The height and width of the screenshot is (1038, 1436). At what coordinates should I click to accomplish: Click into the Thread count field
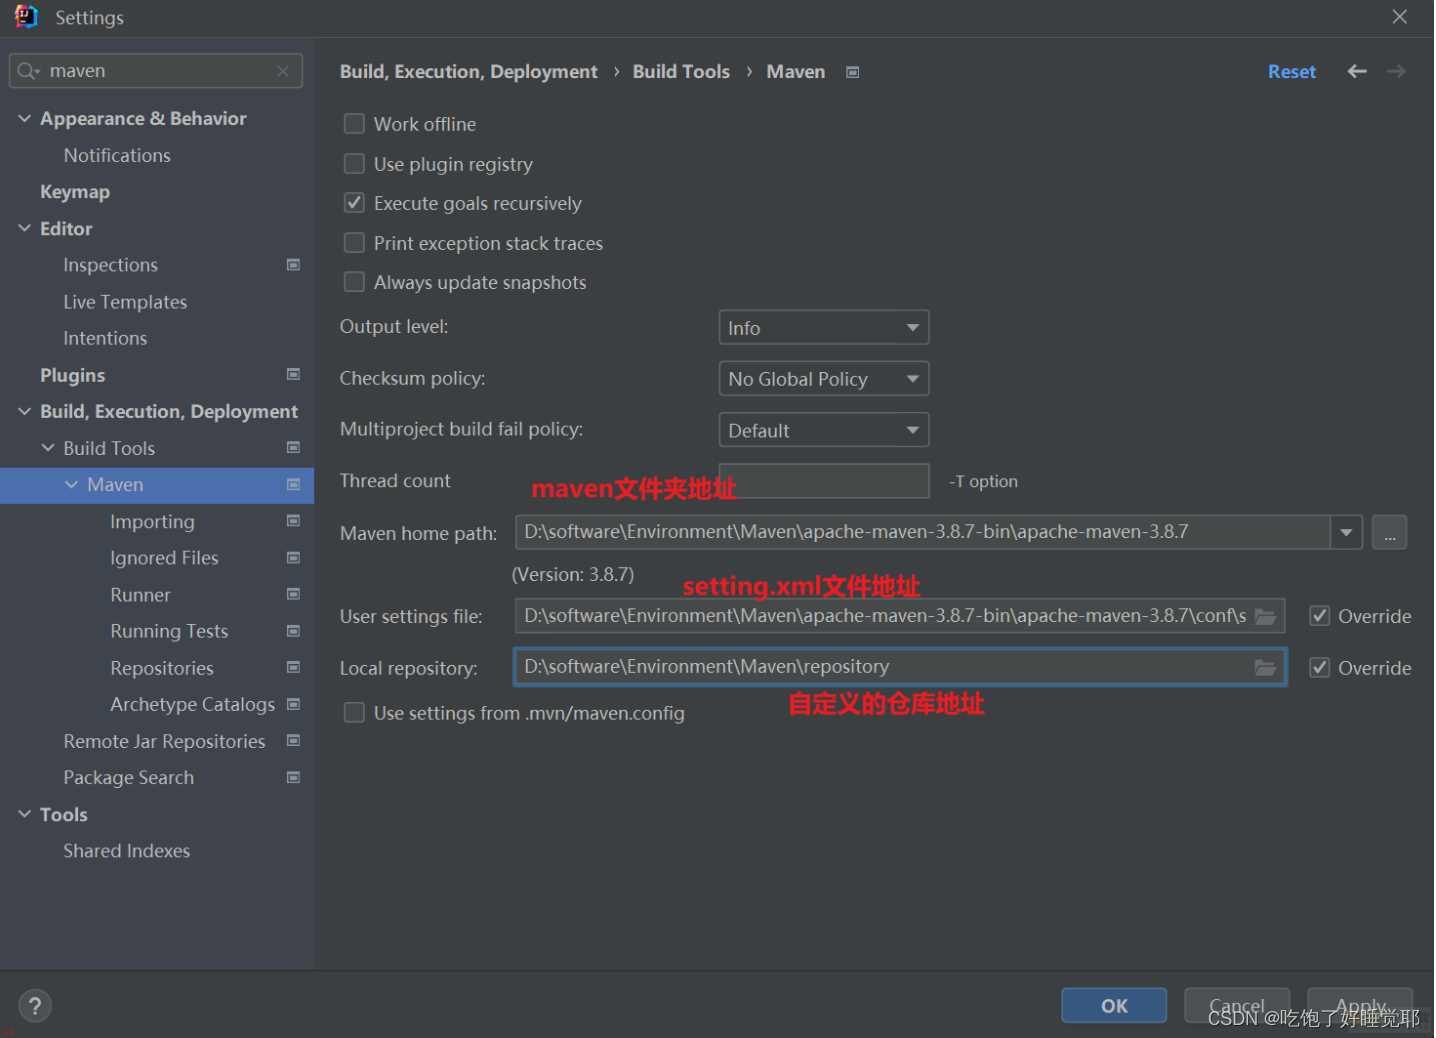click(x=824, y=481)
